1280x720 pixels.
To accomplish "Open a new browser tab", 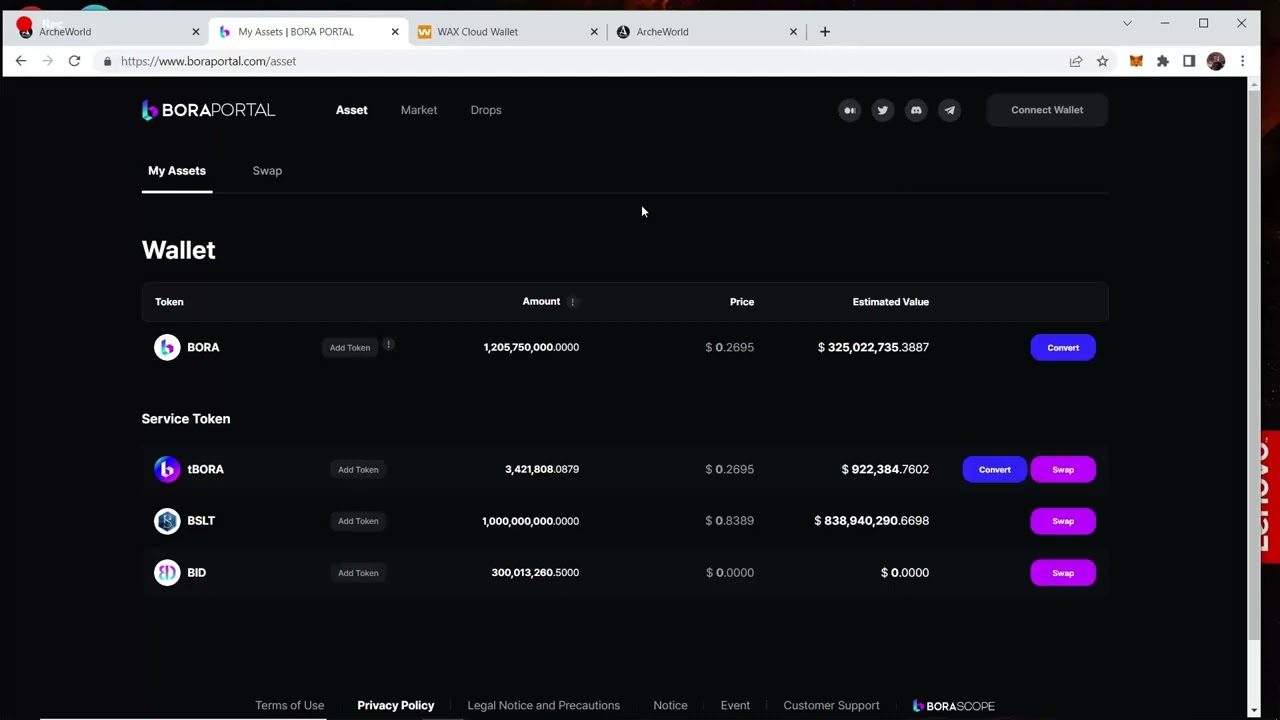I will tap(825, 32).
